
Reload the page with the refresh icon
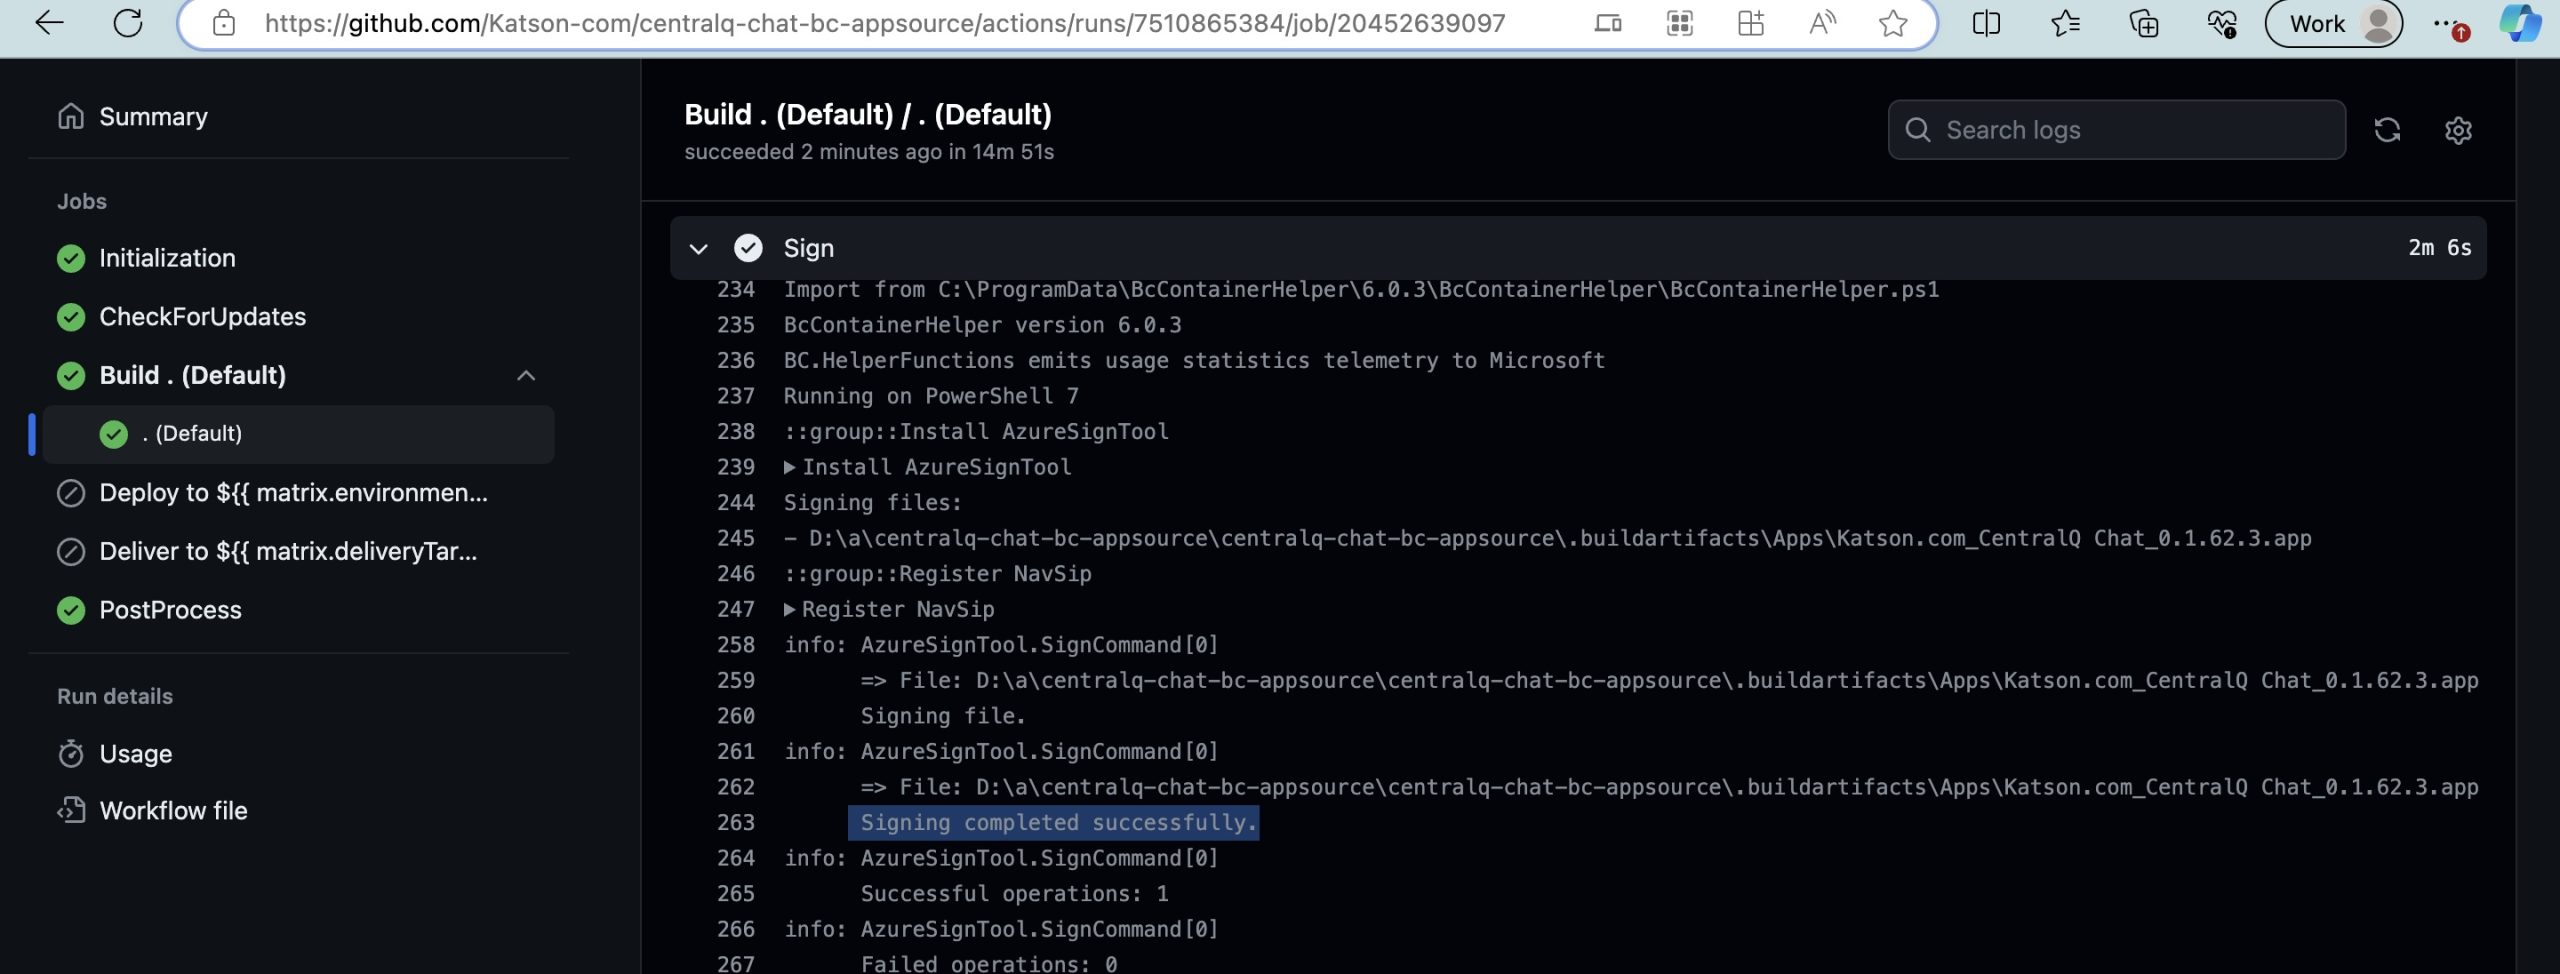point(128,23)
